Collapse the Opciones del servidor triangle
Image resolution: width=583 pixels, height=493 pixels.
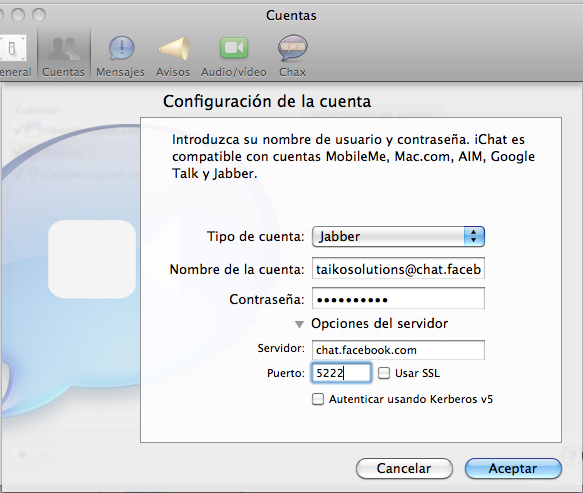299,325
